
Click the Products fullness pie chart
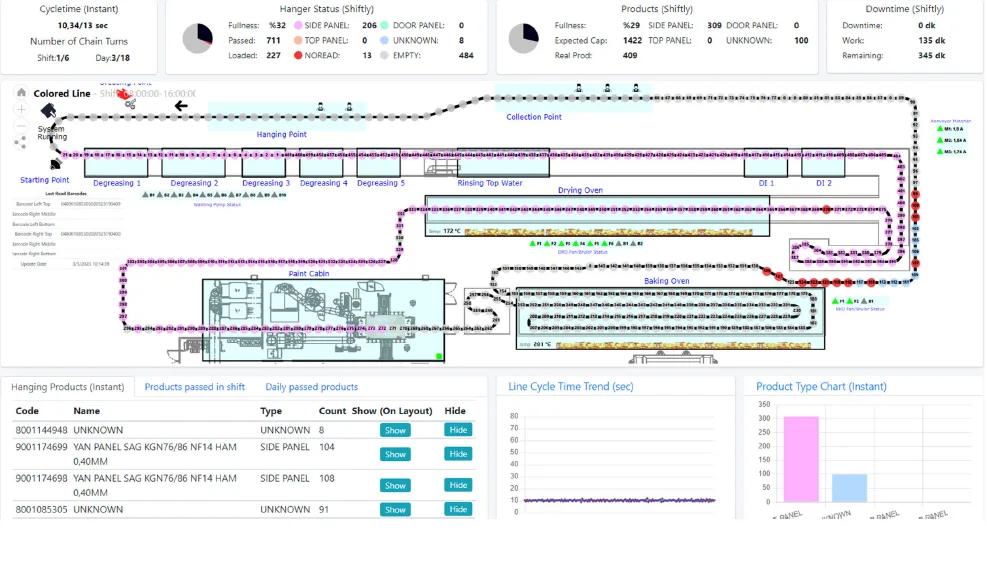(x=524, y=39)
